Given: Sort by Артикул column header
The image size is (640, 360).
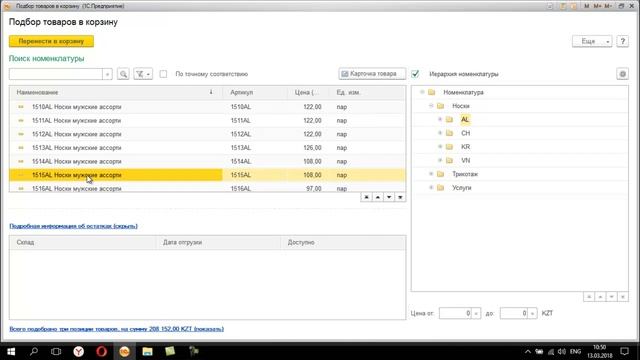Looking at the screenshot, I should (x=255, y=93).
